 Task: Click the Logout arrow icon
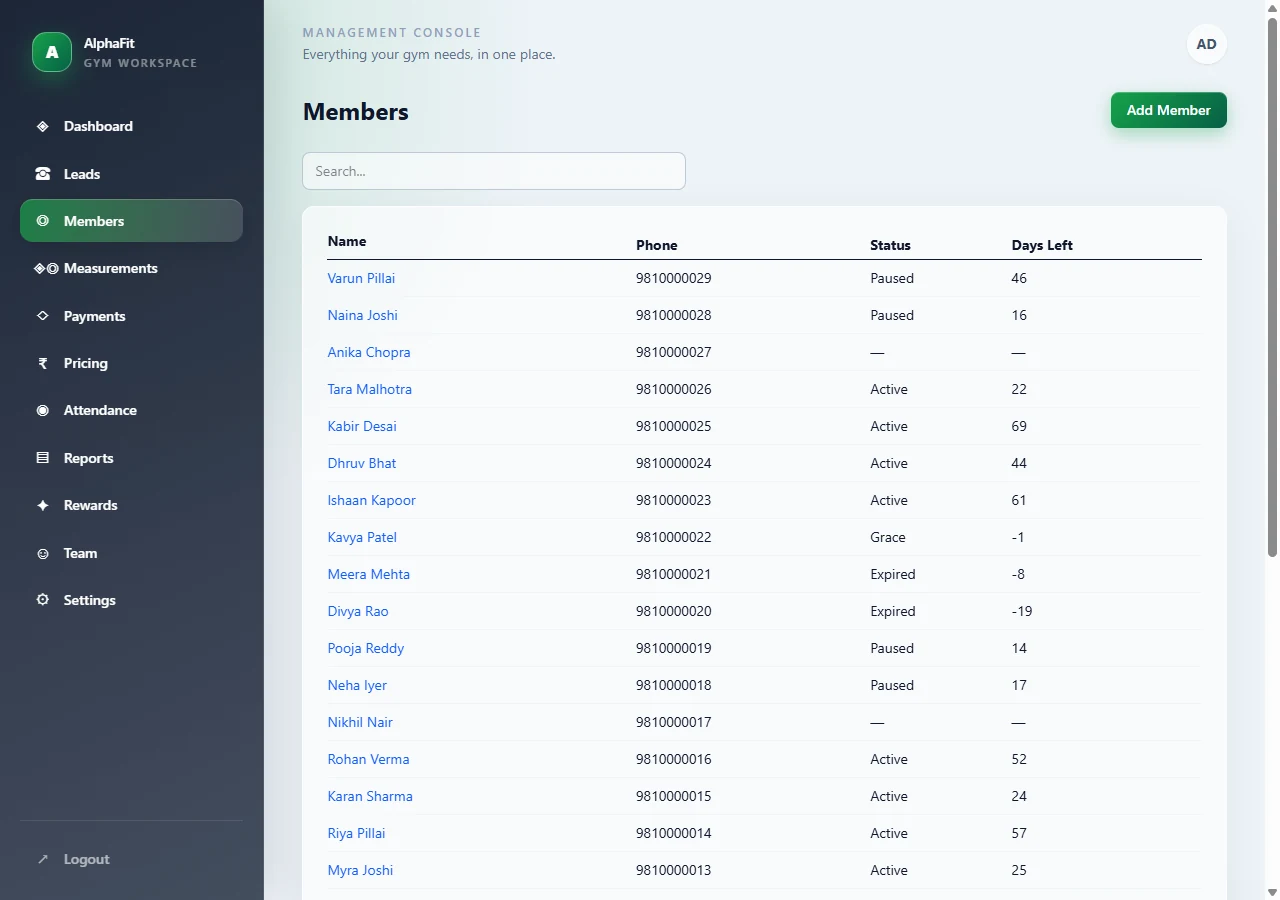42,859
